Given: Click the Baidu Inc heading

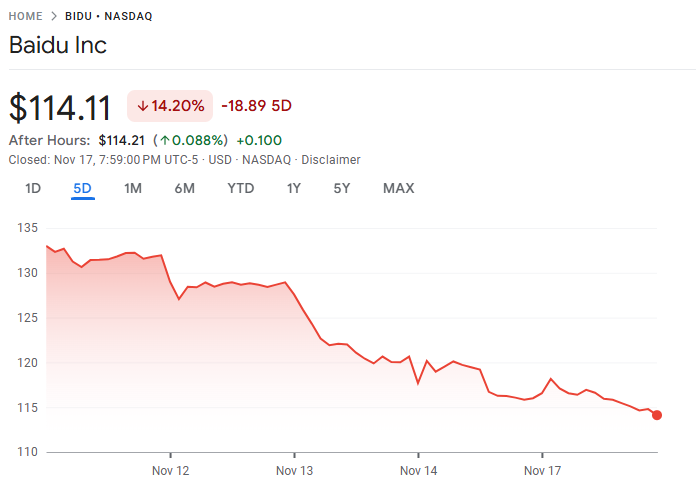Looking at the screenshot, I should 58,45.
